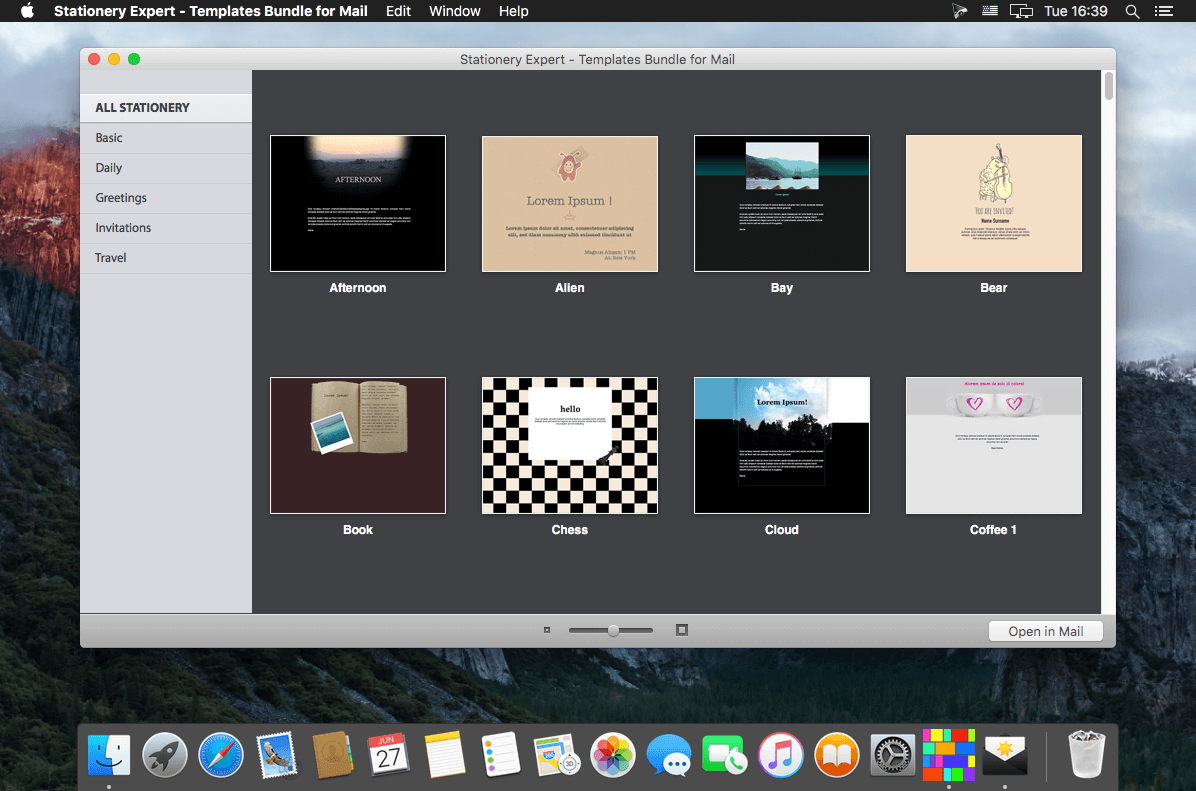Select the Book template thumbnail

tap(358, 445)
